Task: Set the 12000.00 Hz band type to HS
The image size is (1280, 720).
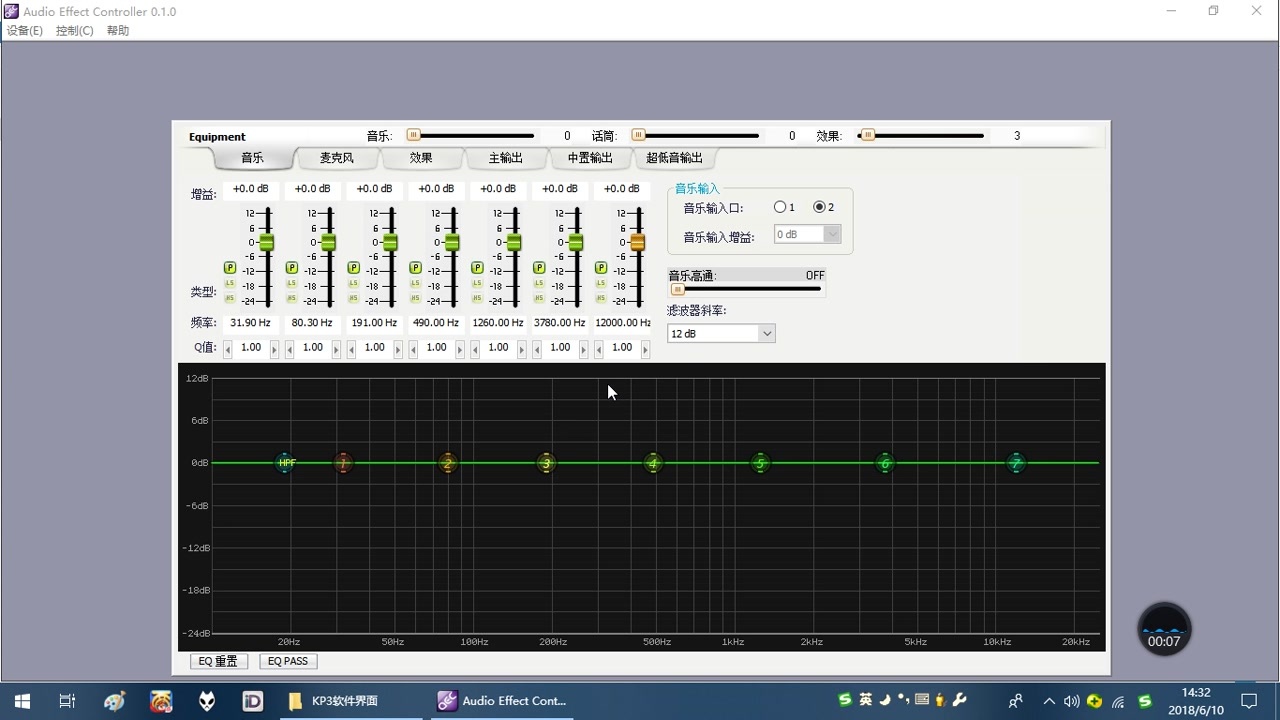Action: [x=601, y=298]
